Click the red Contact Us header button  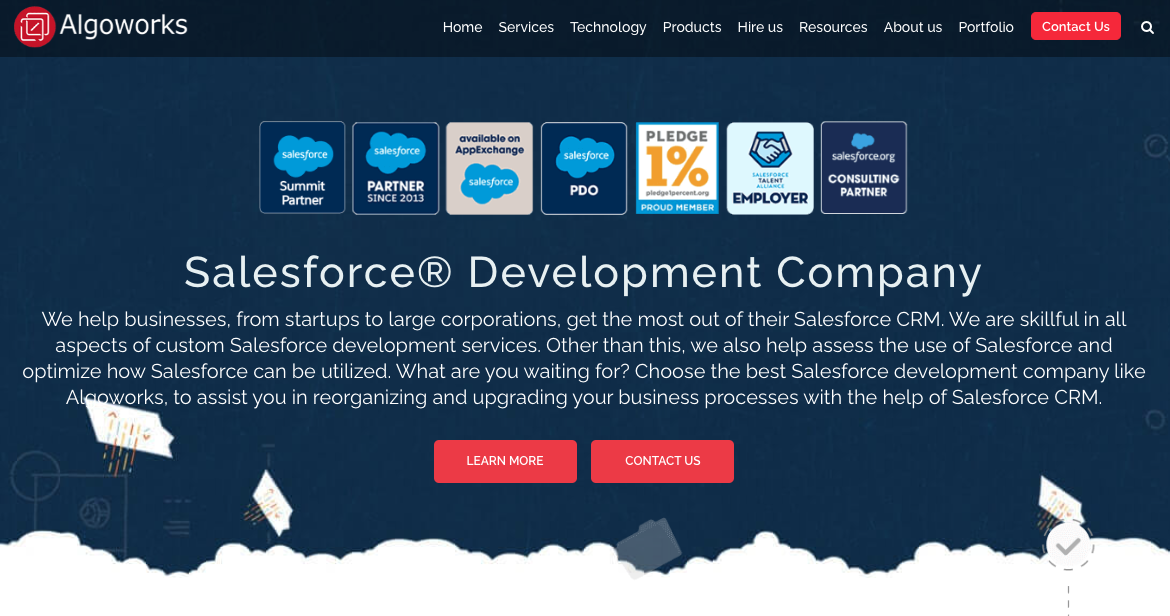pos(1075,26)
